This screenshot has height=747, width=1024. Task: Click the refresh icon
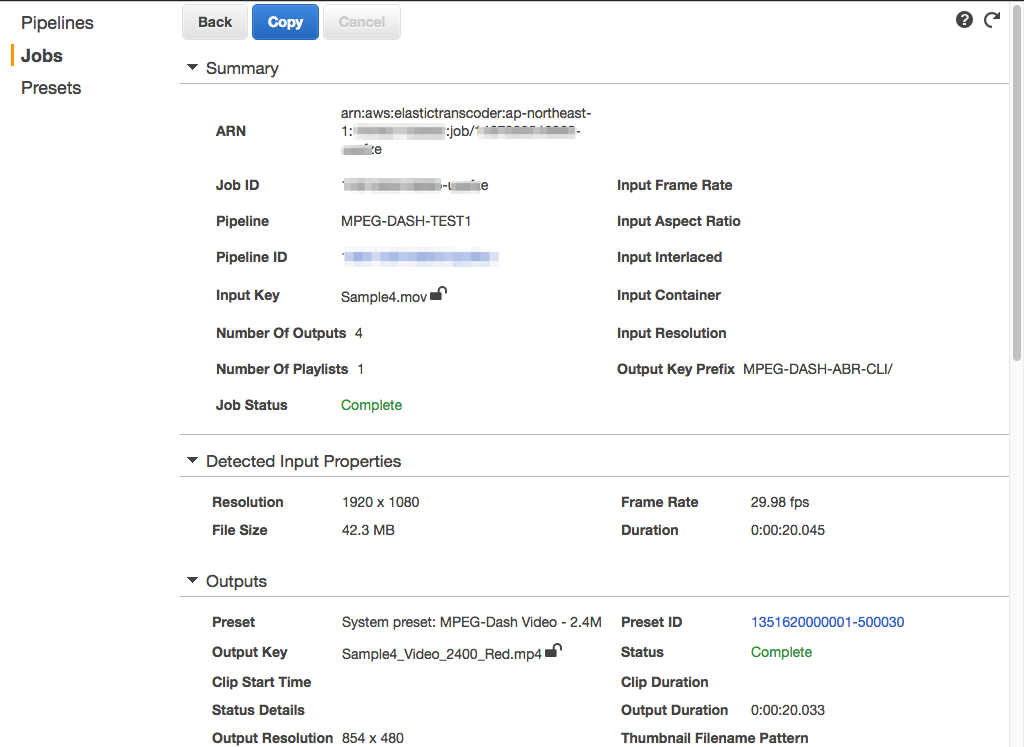991,19
